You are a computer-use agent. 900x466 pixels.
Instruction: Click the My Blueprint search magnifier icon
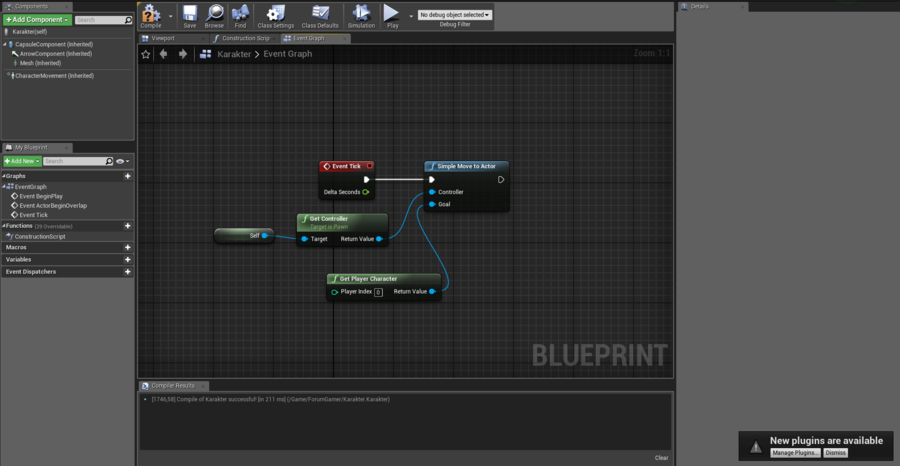click(x=110, y=161)
